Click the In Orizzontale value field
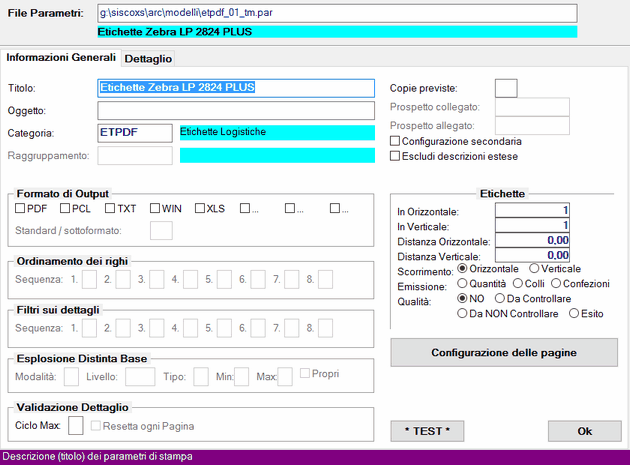 pos(532,210)
